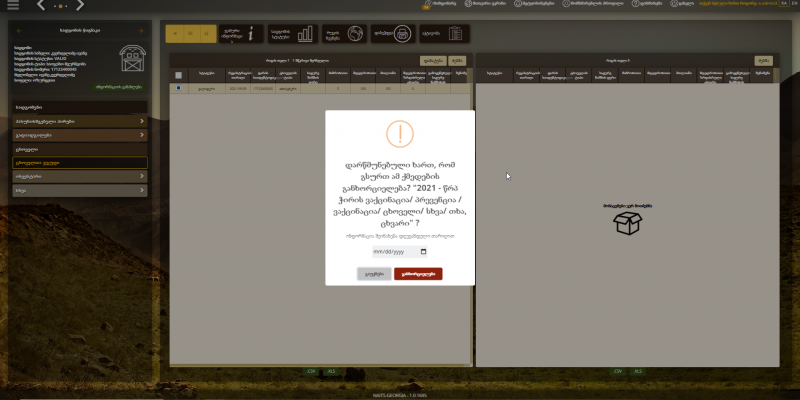This screenshot has height=400, width=800.
Task: Click the left orange arrow in sidebar header
Action: [x=19, y=31]
